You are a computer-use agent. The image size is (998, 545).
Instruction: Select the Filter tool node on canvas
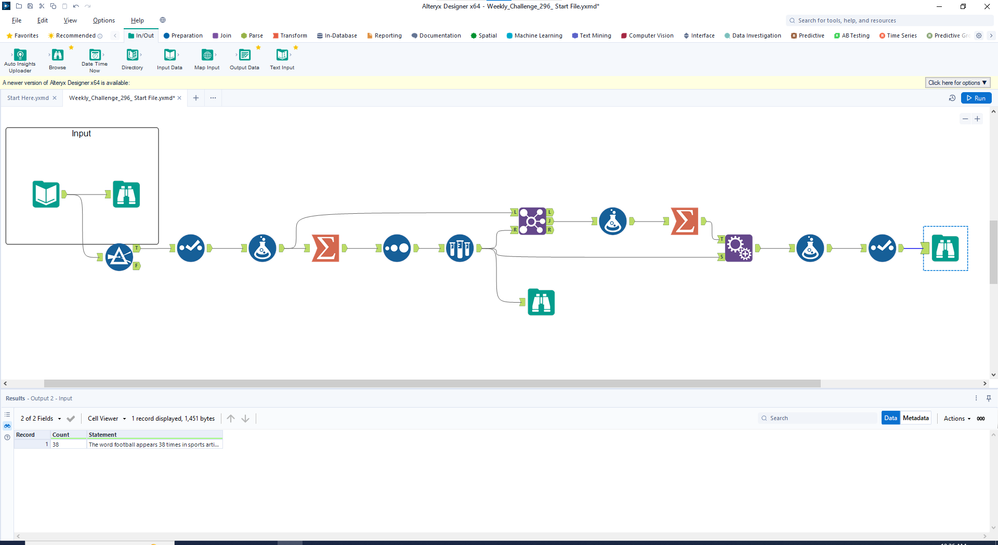pyautogui.click(x=119, y=257)
